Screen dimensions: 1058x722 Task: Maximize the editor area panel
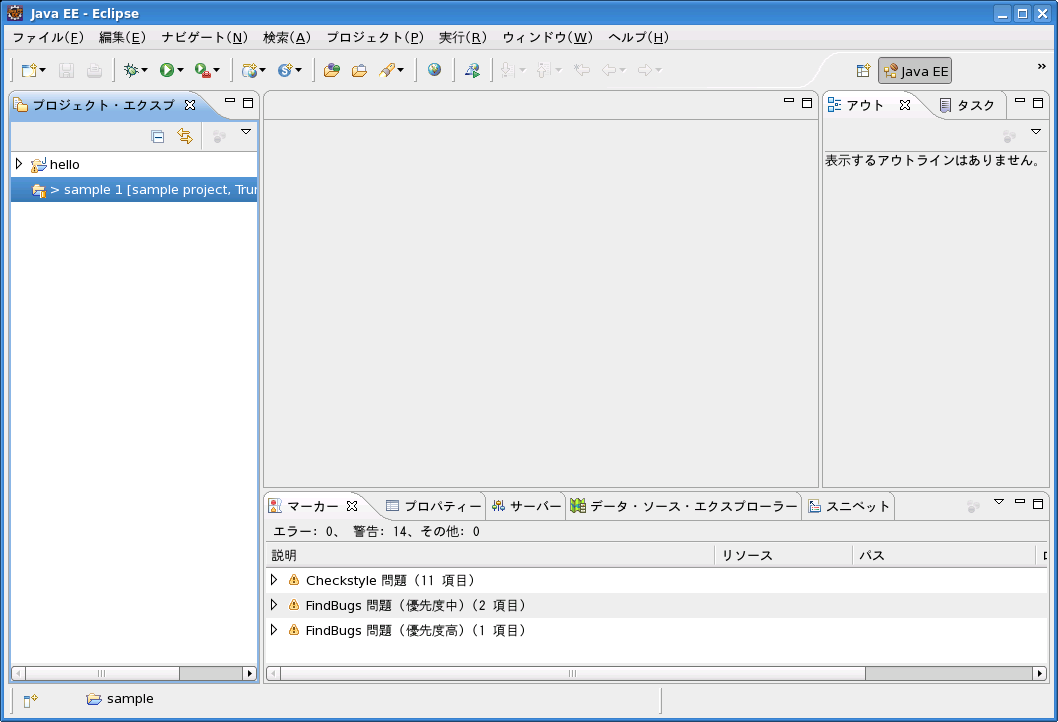pos(807,103)
